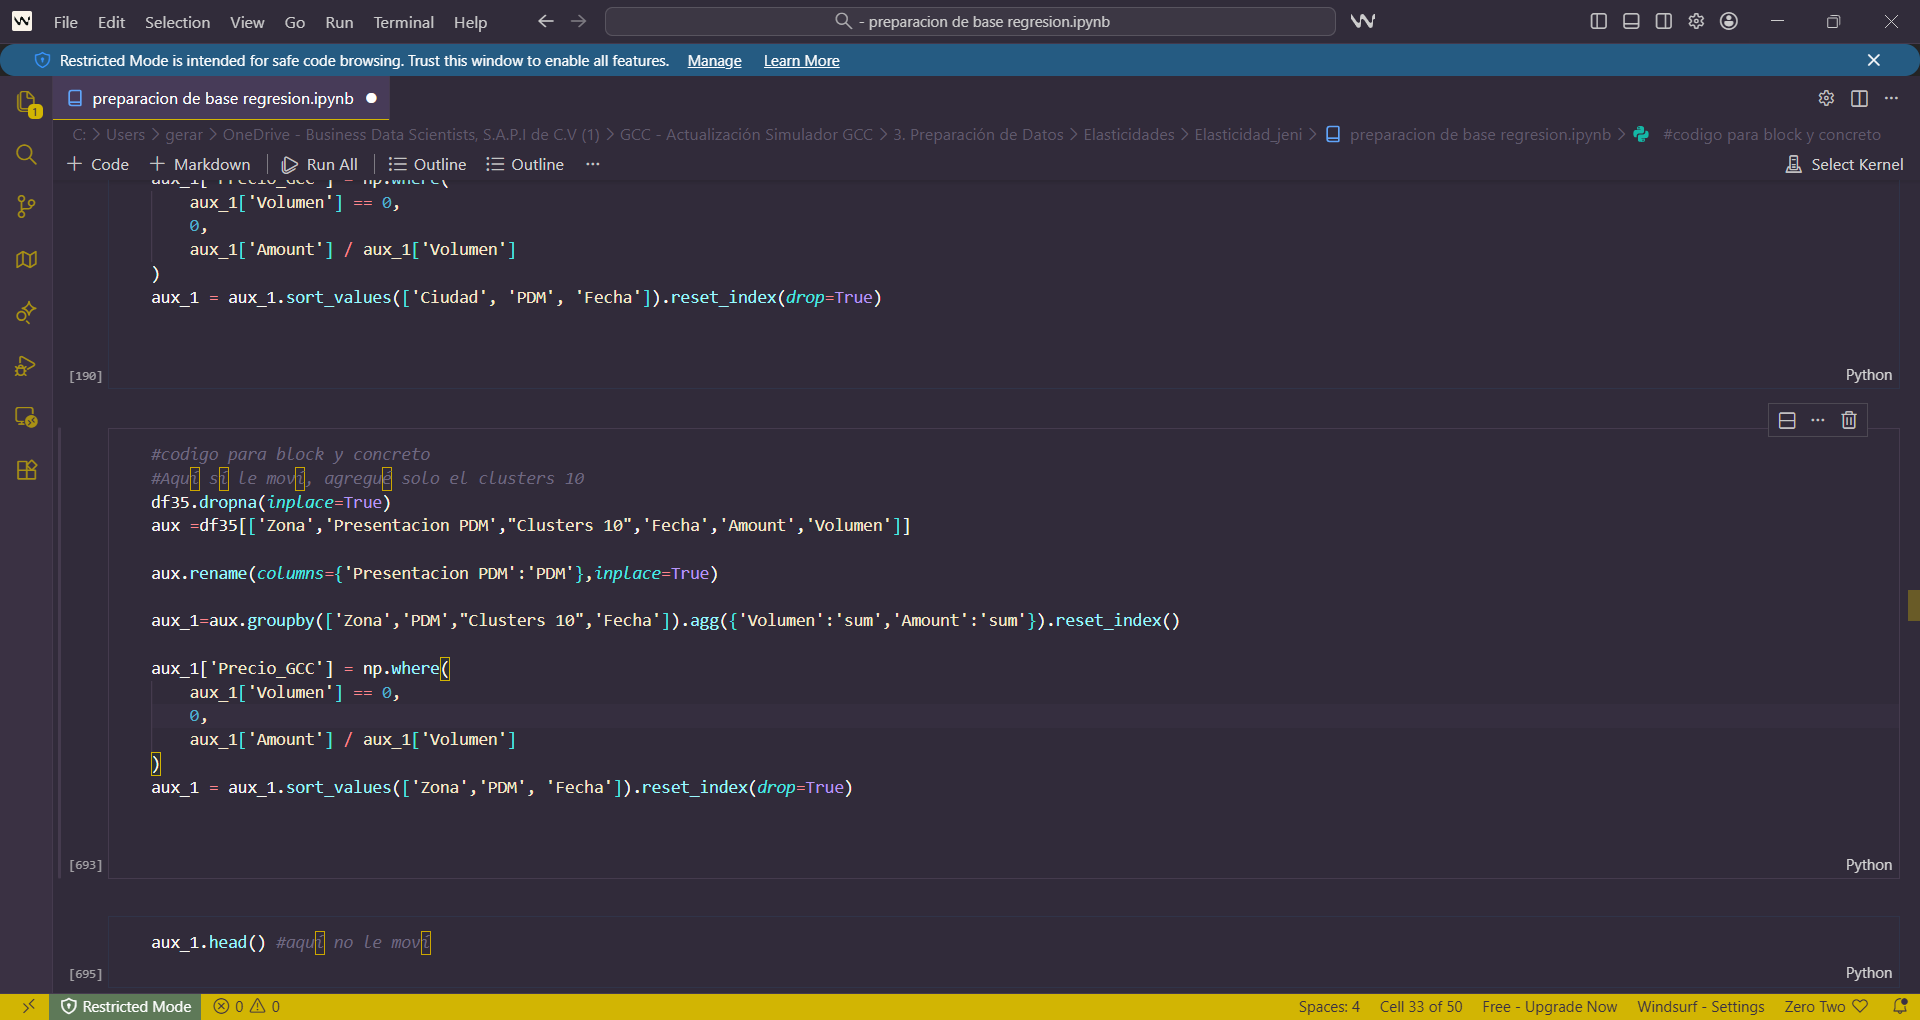Screen dimensions: 1920x1020
Task: Open more cell actions in the cell toolbar
Action: tap(1818, 420)
